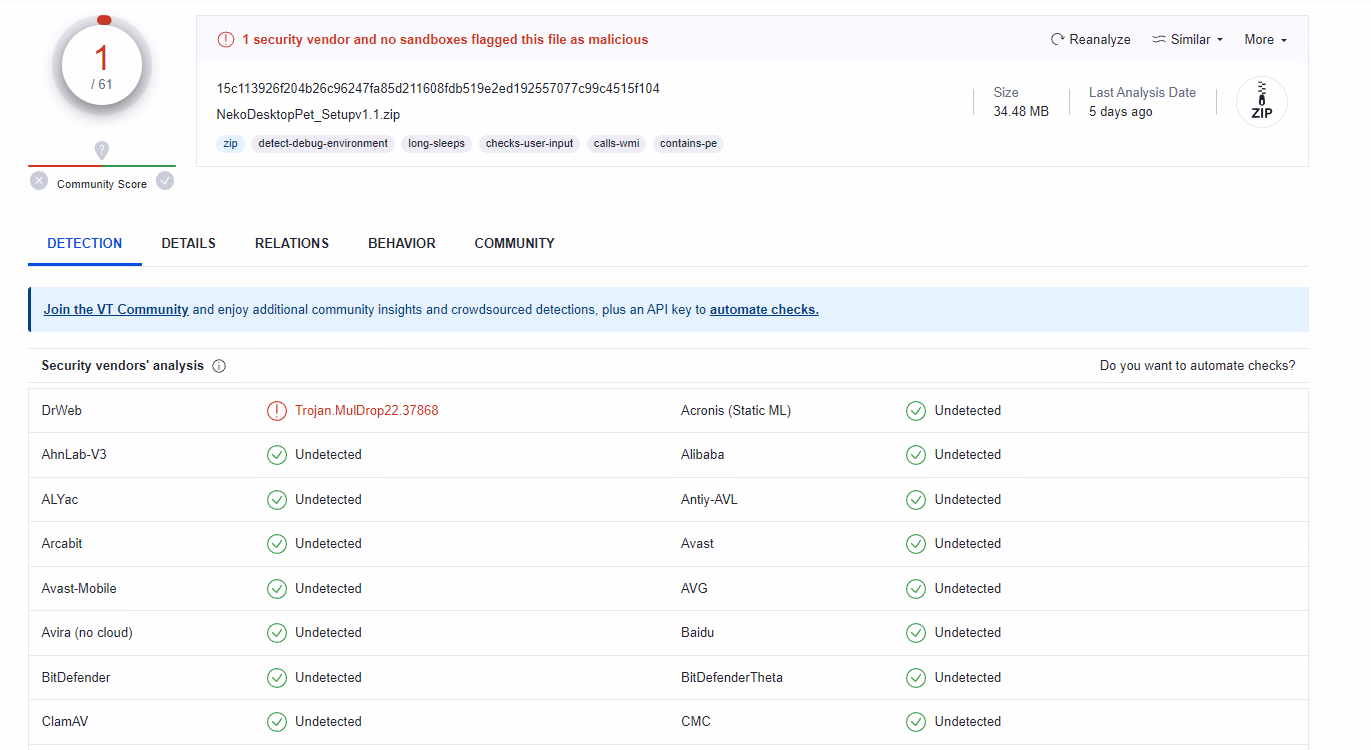Click the NekoDesktopPet_Setupv1.1.zip file name

pos(308,115)
